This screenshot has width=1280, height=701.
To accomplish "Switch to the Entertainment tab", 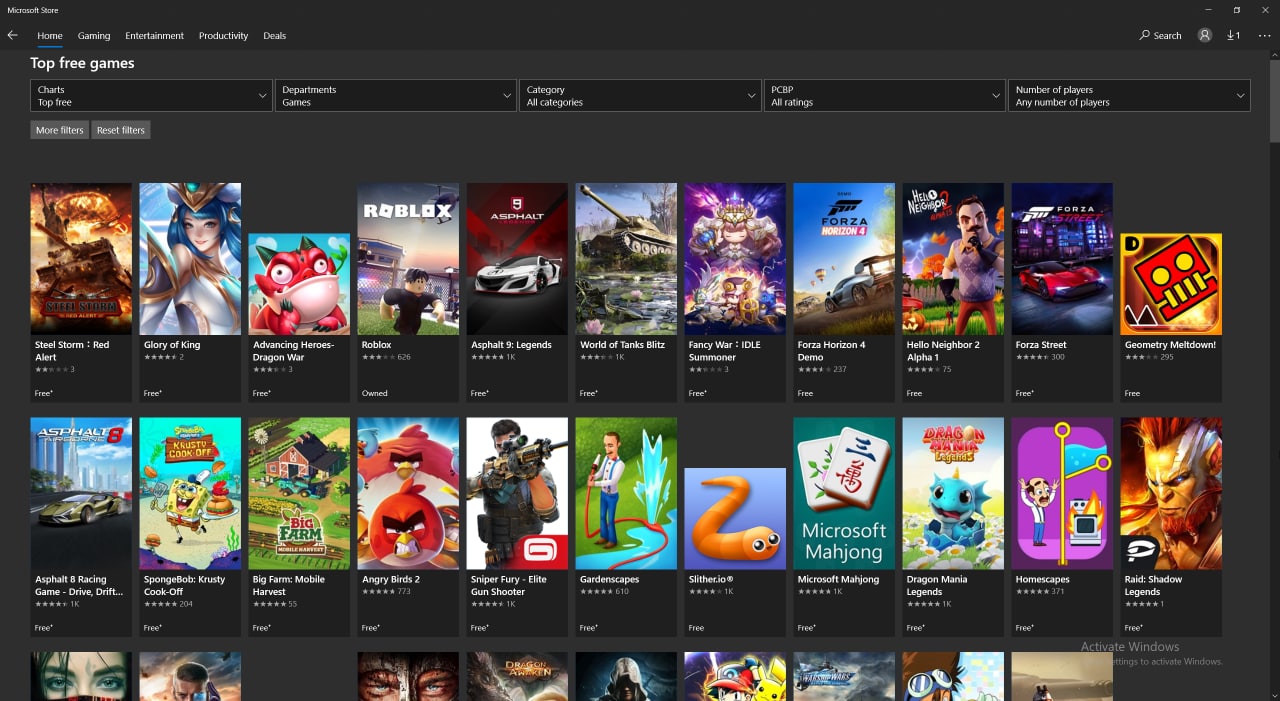I will click(x=154, y=36).
